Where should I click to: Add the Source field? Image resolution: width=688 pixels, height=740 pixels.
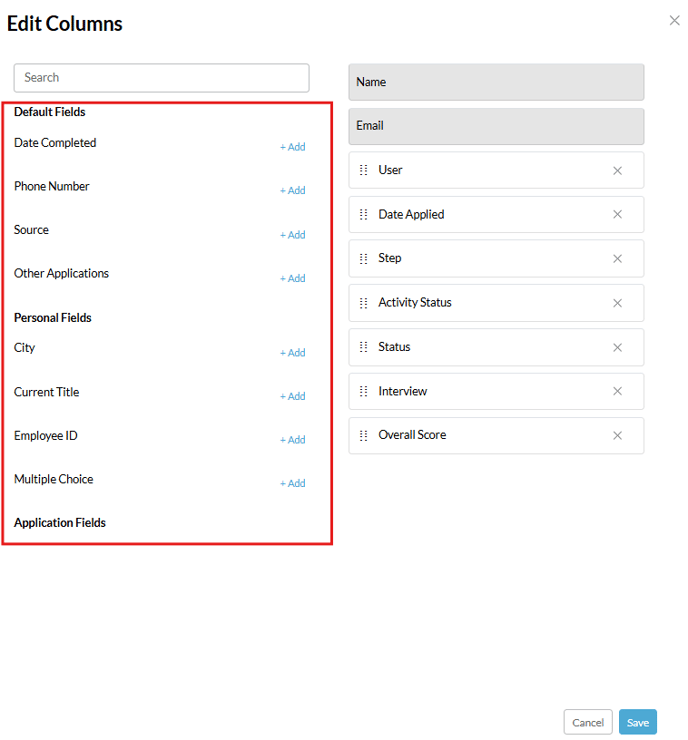(293, 235)
